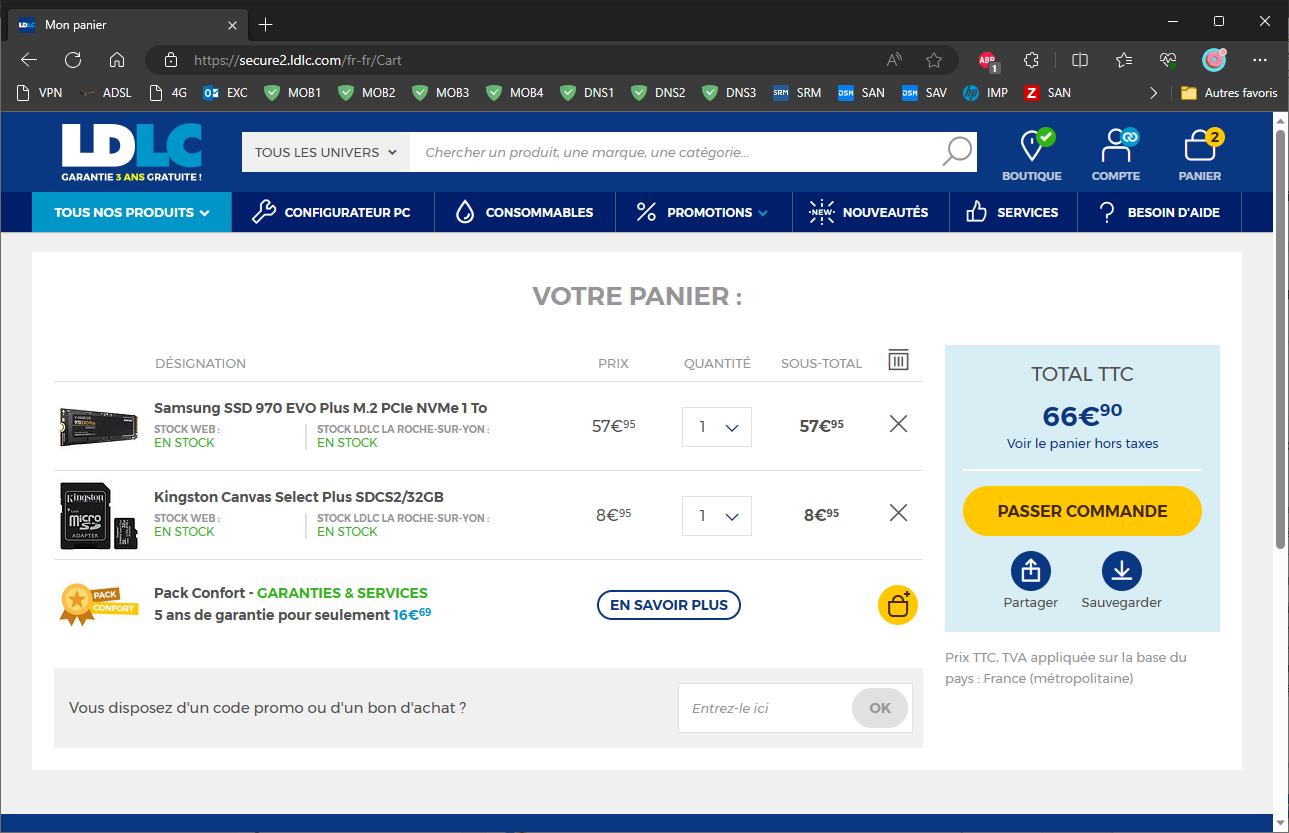Image resolution: width=1289 pixels, height=833 pixels.
Task: Click the Sauvegarder download icon
Action: tap(1121, 571)
